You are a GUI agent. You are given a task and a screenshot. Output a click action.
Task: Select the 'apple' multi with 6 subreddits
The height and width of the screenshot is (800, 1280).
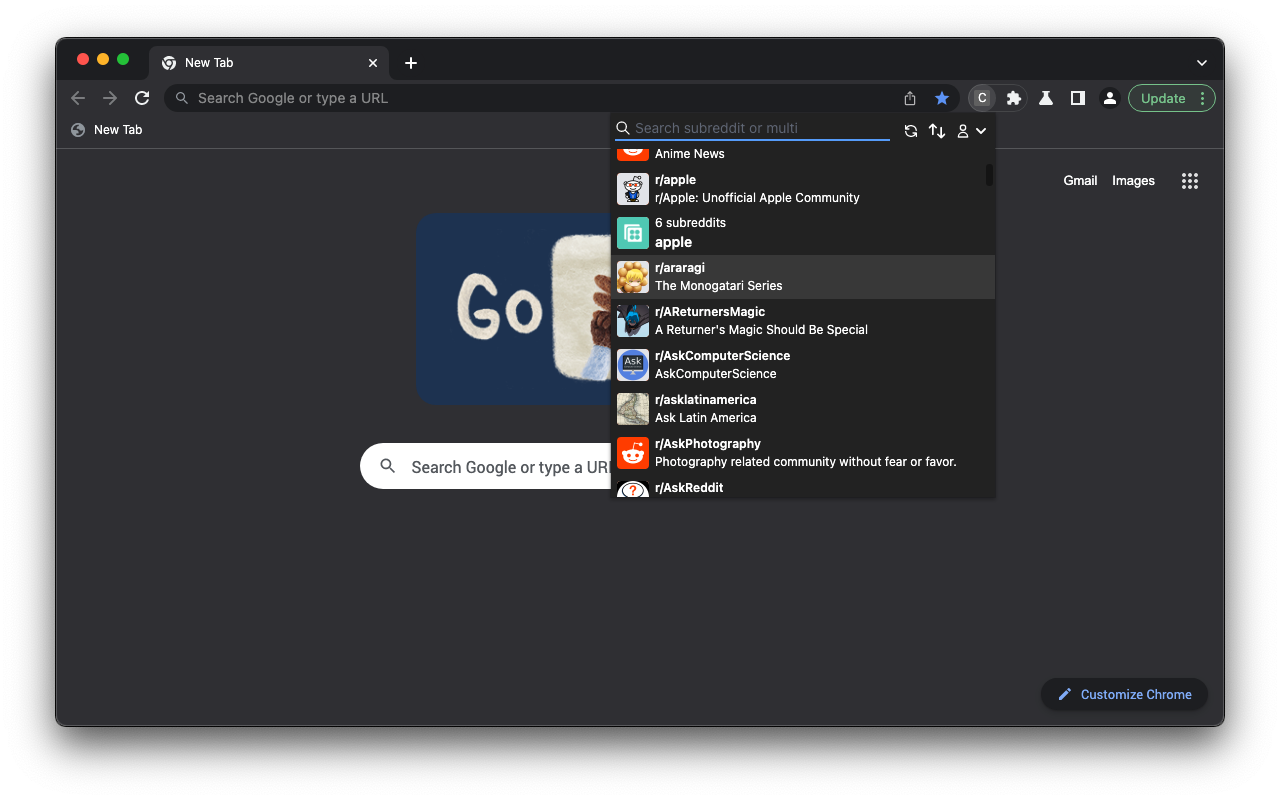click(803, 233)
